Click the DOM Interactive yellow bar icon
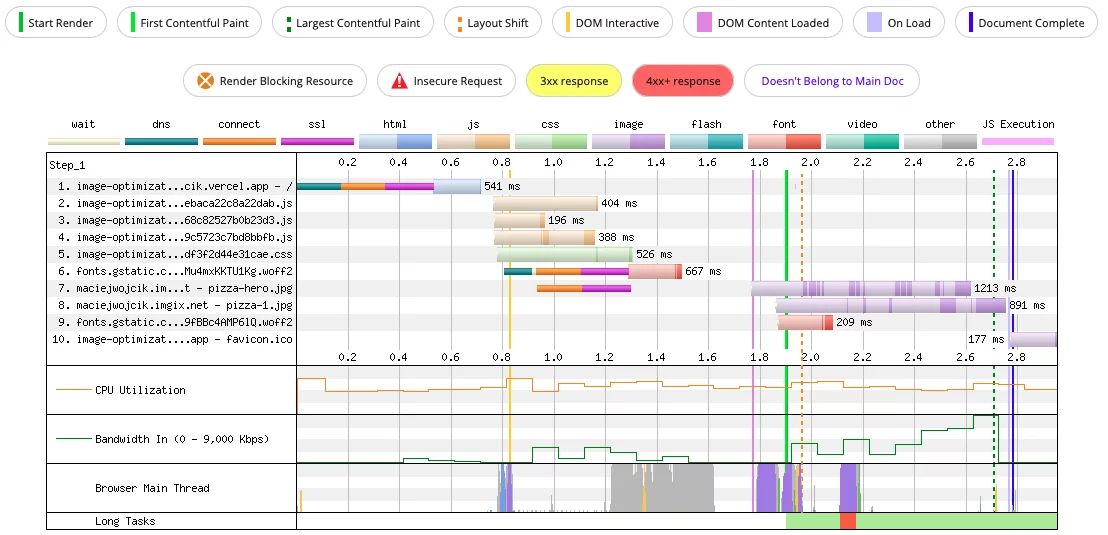This screenshot has width=1108, height=535. click(568, 23)
